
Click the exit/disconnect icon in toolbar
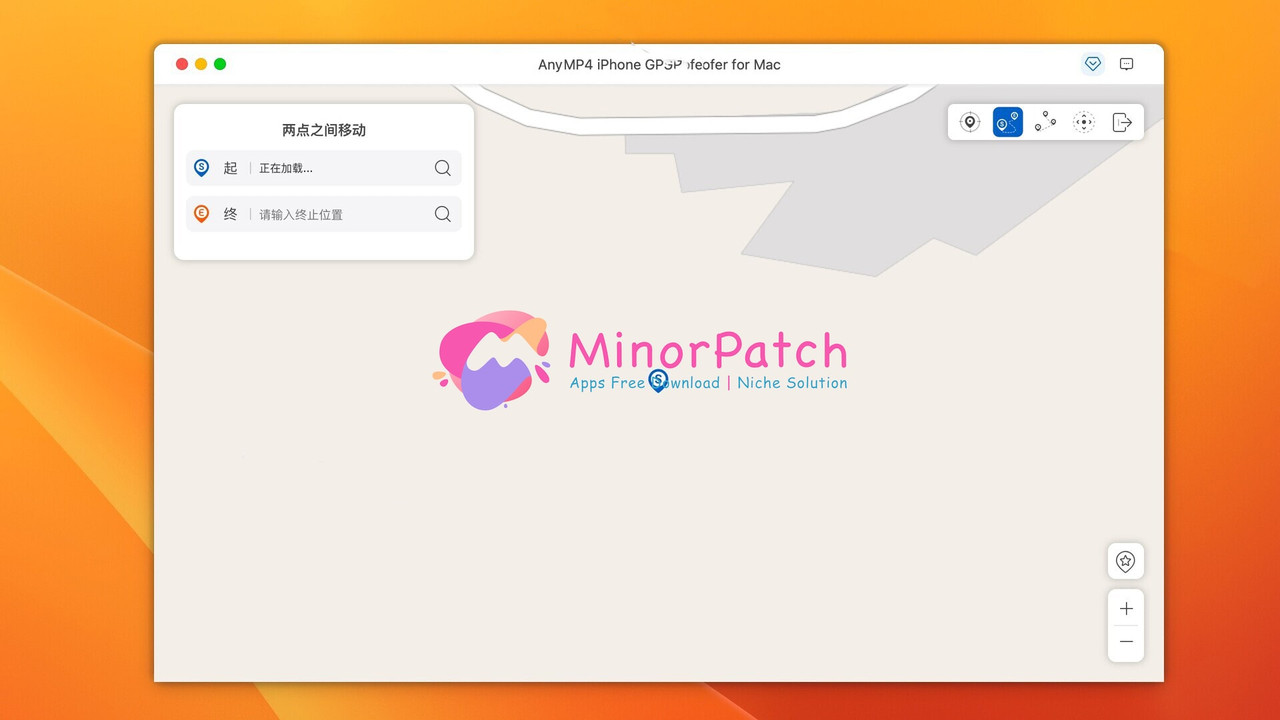[1122, 122]
